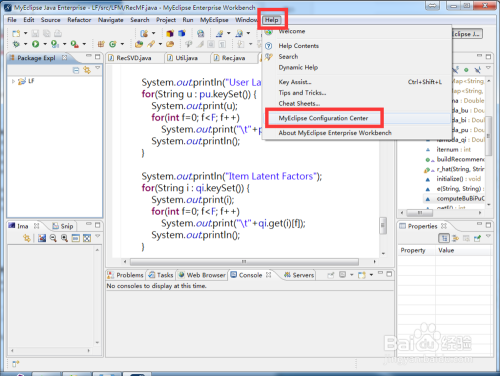
Task: Zoom out in the Image Preview panel
Action: pyautogui.click(x=53, y=238)
